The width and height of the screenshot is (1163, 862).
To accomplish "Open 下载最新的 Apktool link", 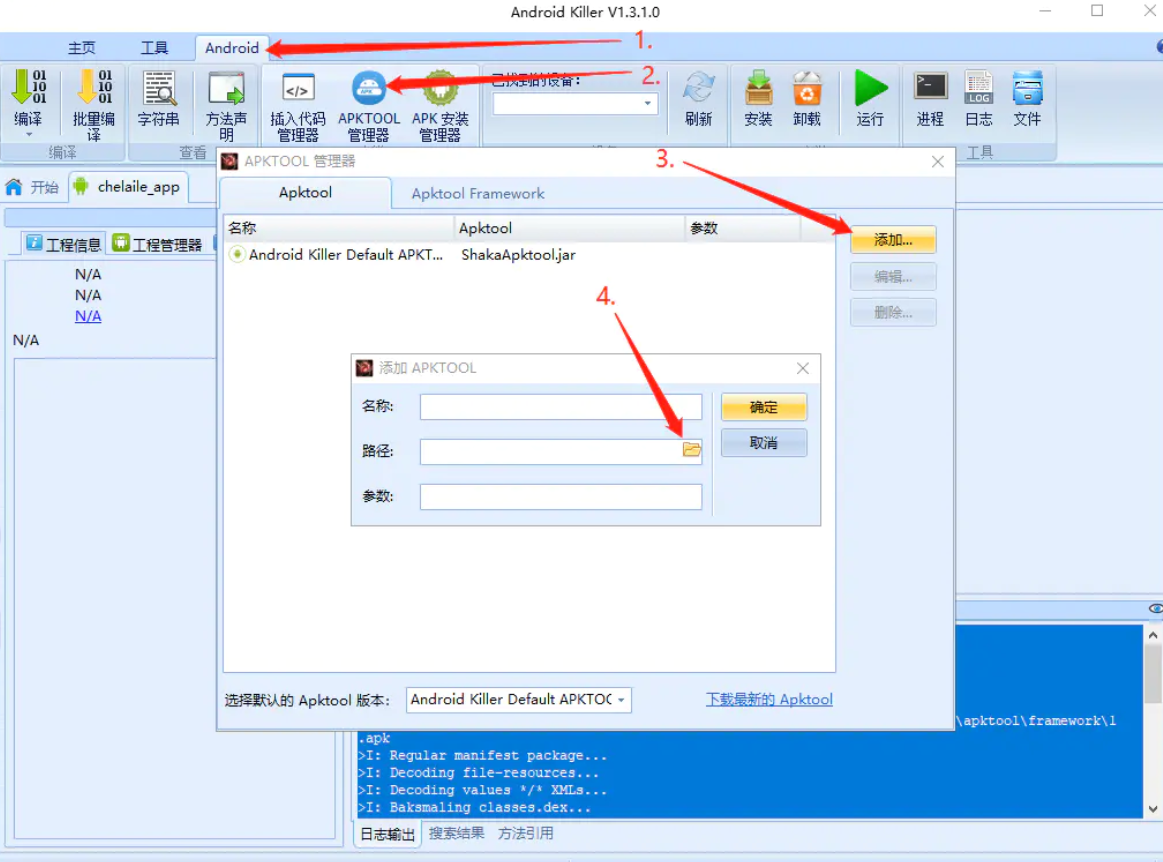I will click(x=769, y=700).
